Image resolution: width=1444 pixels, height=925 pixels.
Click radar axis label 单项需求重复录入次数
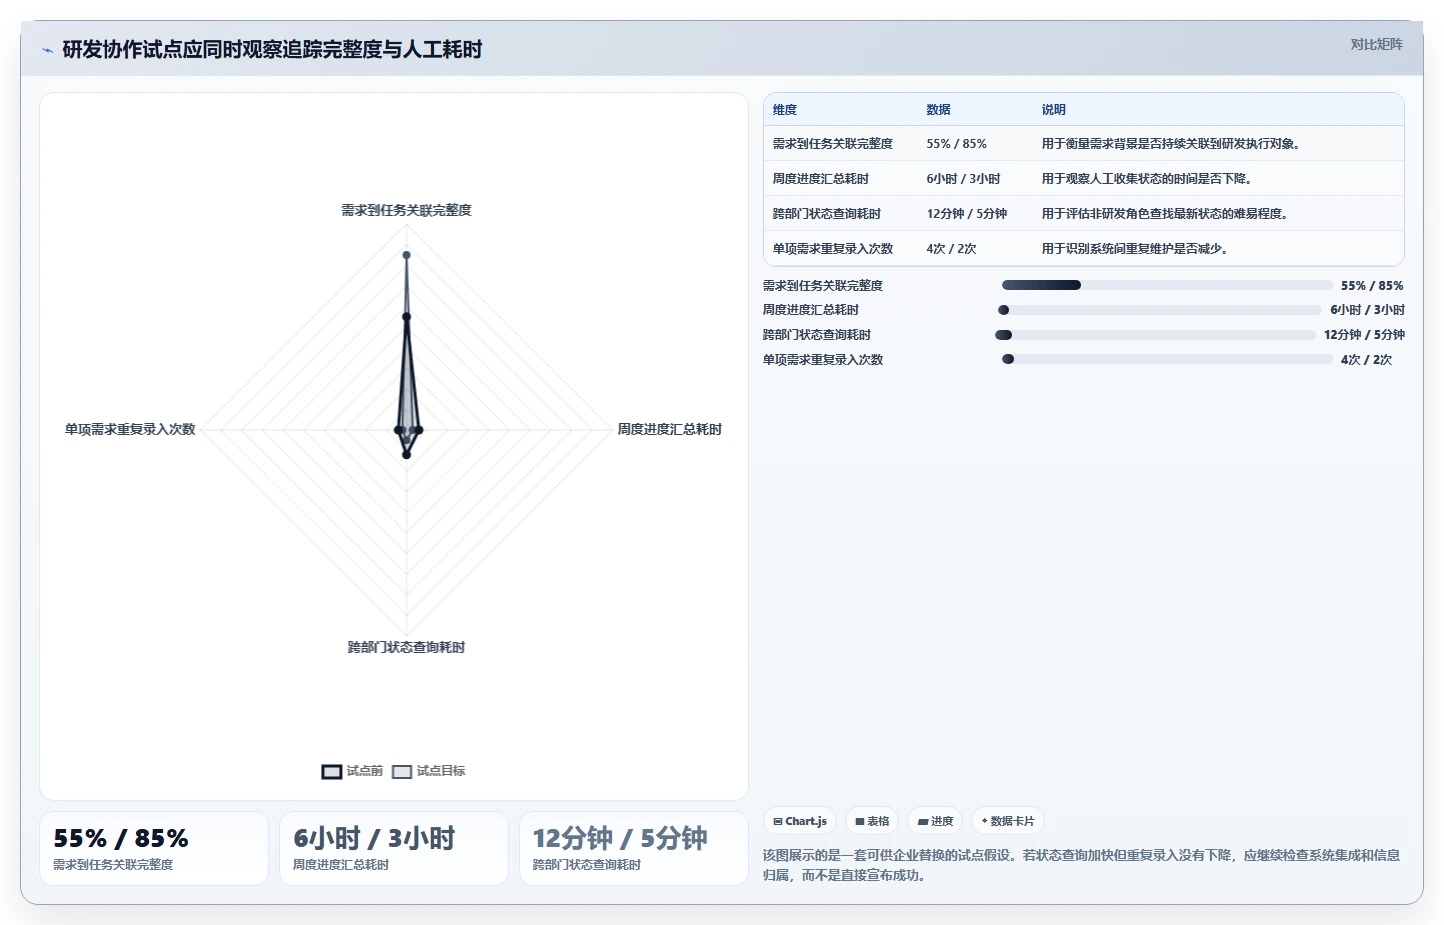130,429
